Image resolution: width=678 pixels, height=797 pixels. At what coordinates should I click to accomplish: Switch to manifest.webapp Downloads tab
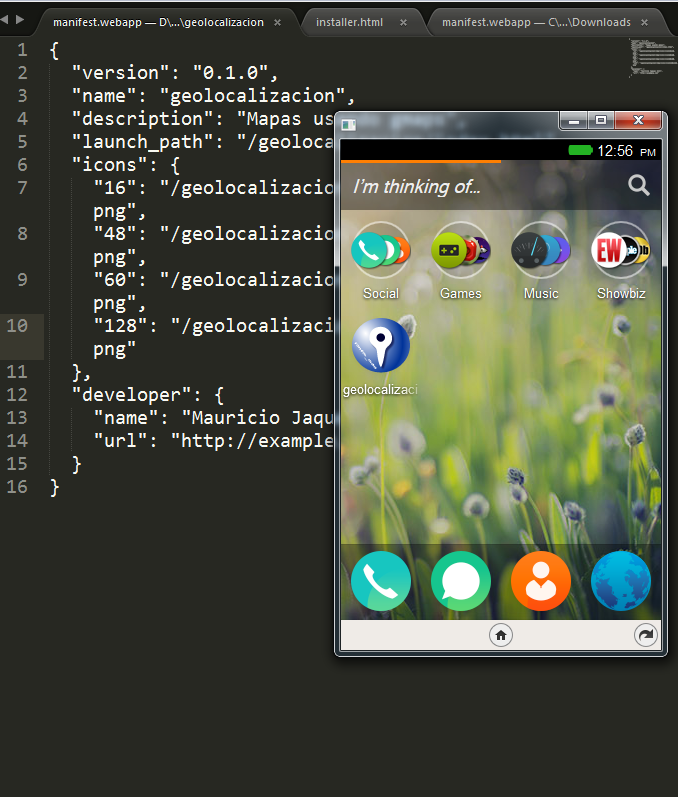(536, 22)
